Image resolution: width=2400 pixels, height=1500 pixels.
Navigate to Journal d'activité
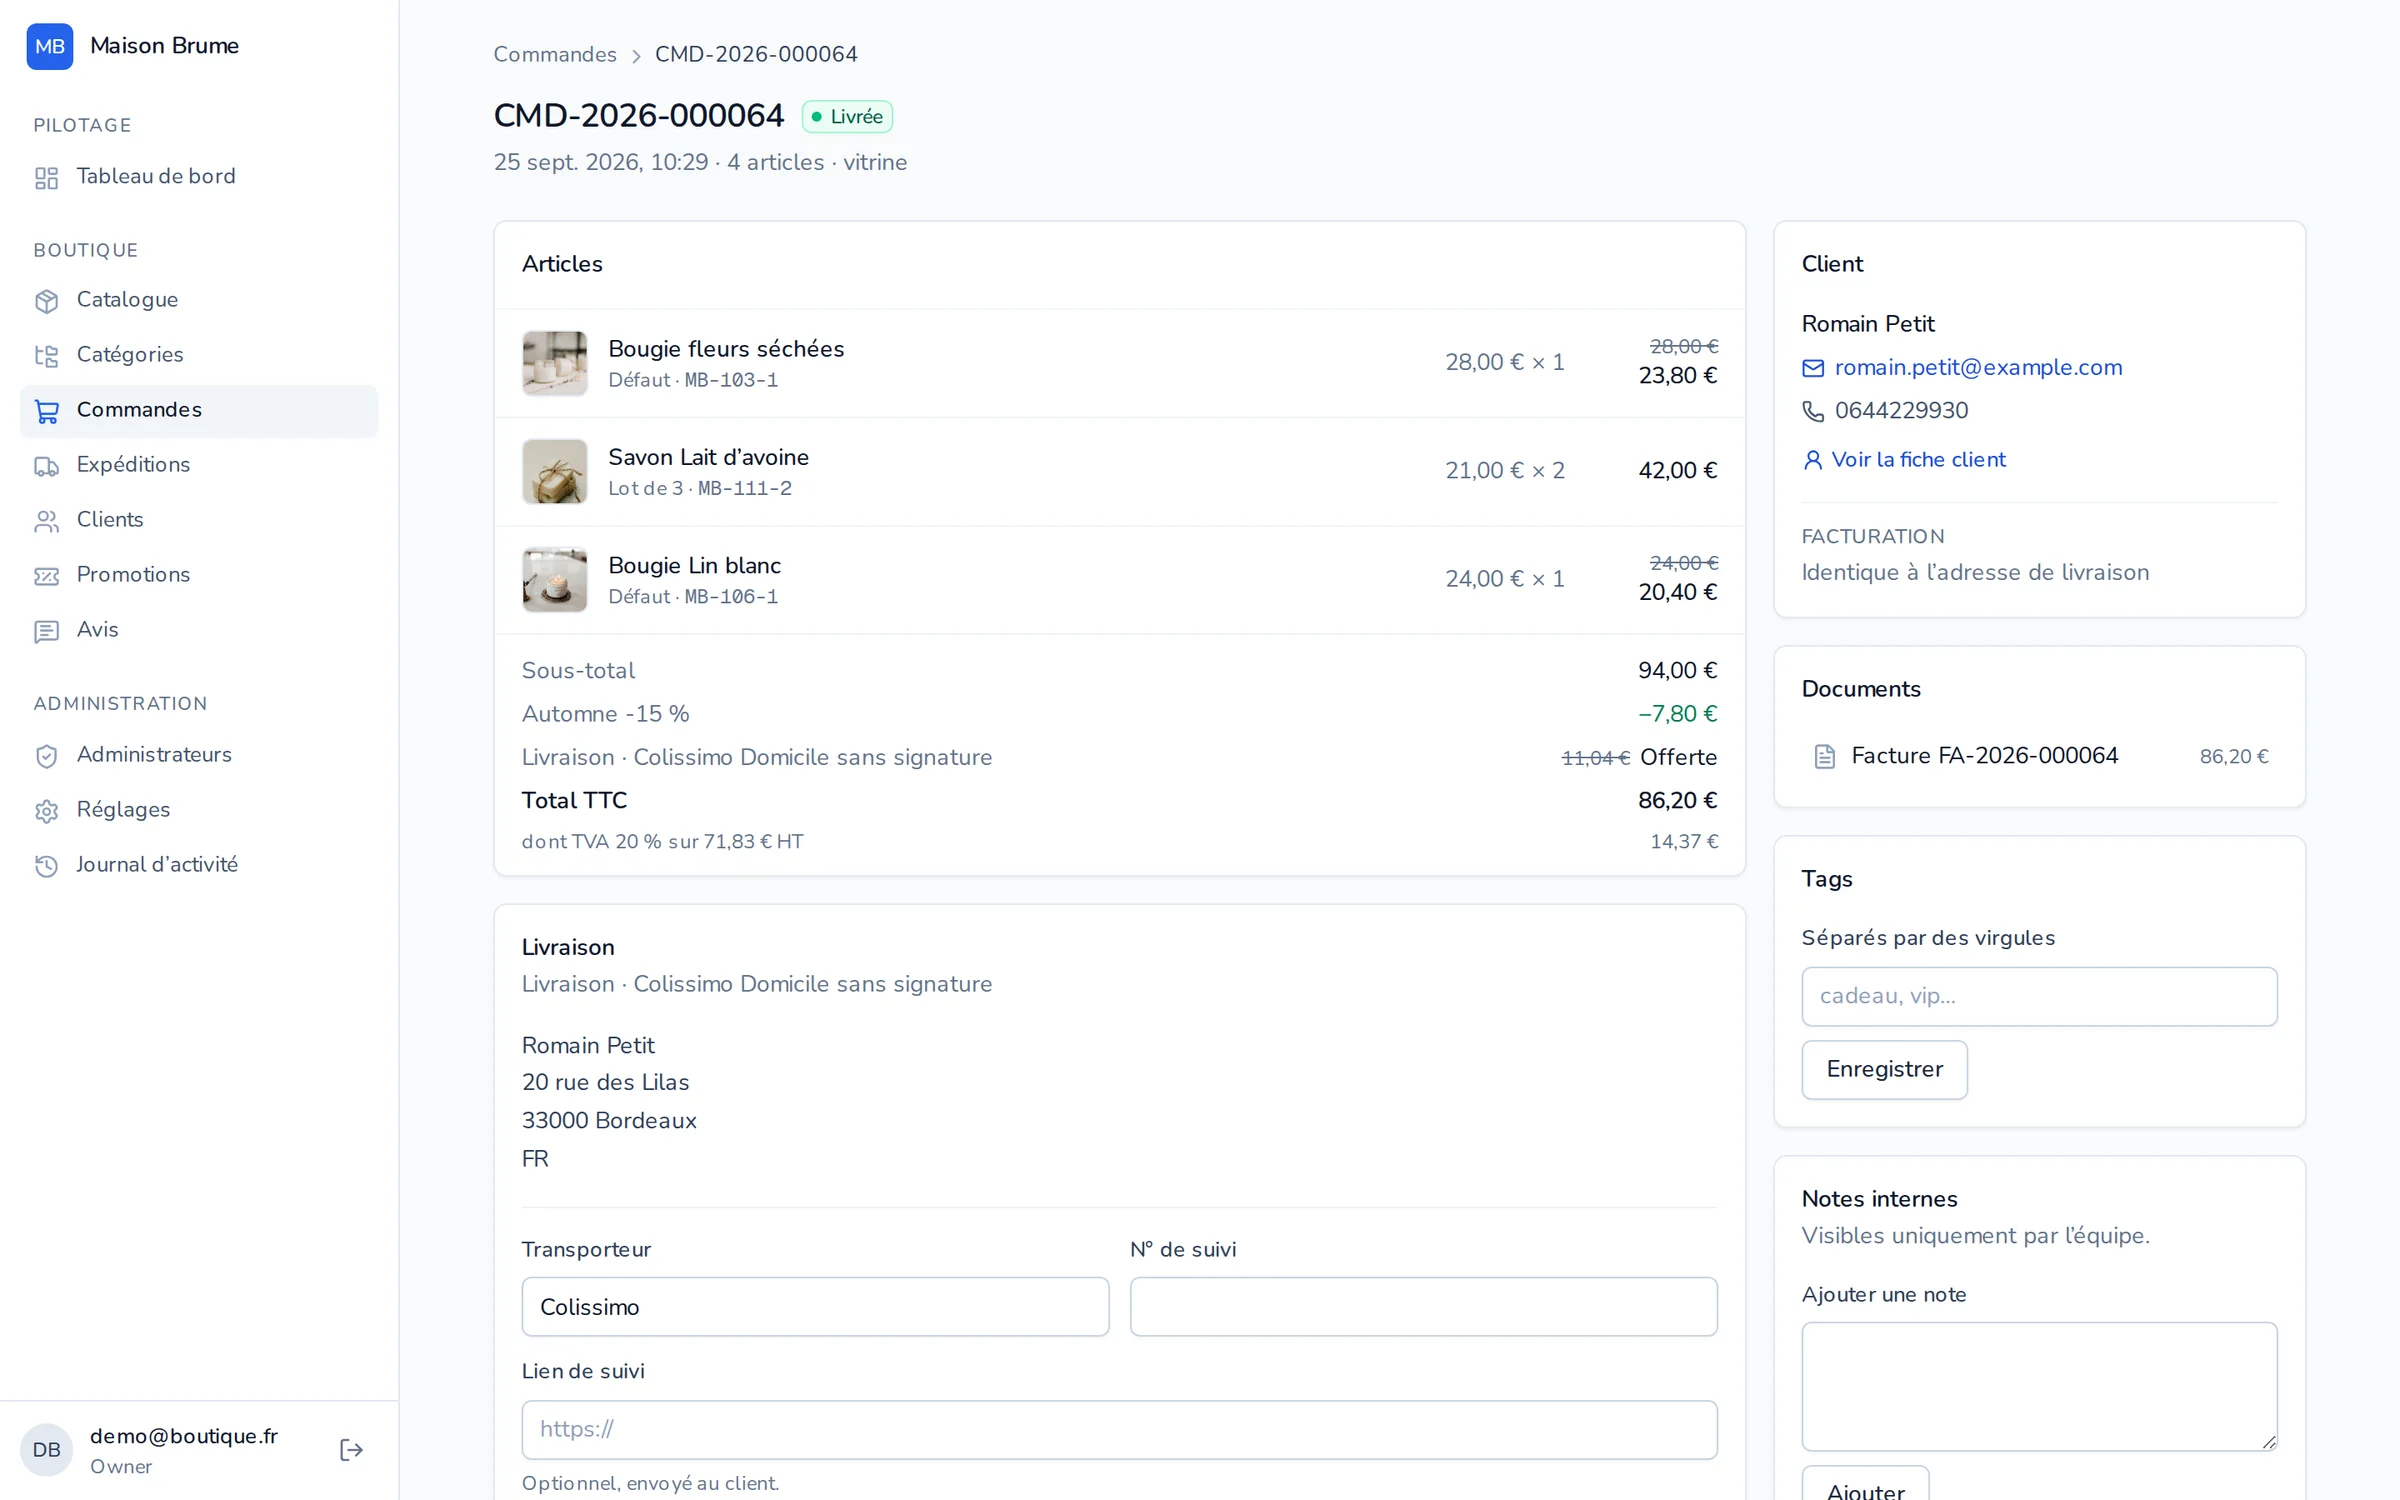pyautogui.click(x=199, y=865)
